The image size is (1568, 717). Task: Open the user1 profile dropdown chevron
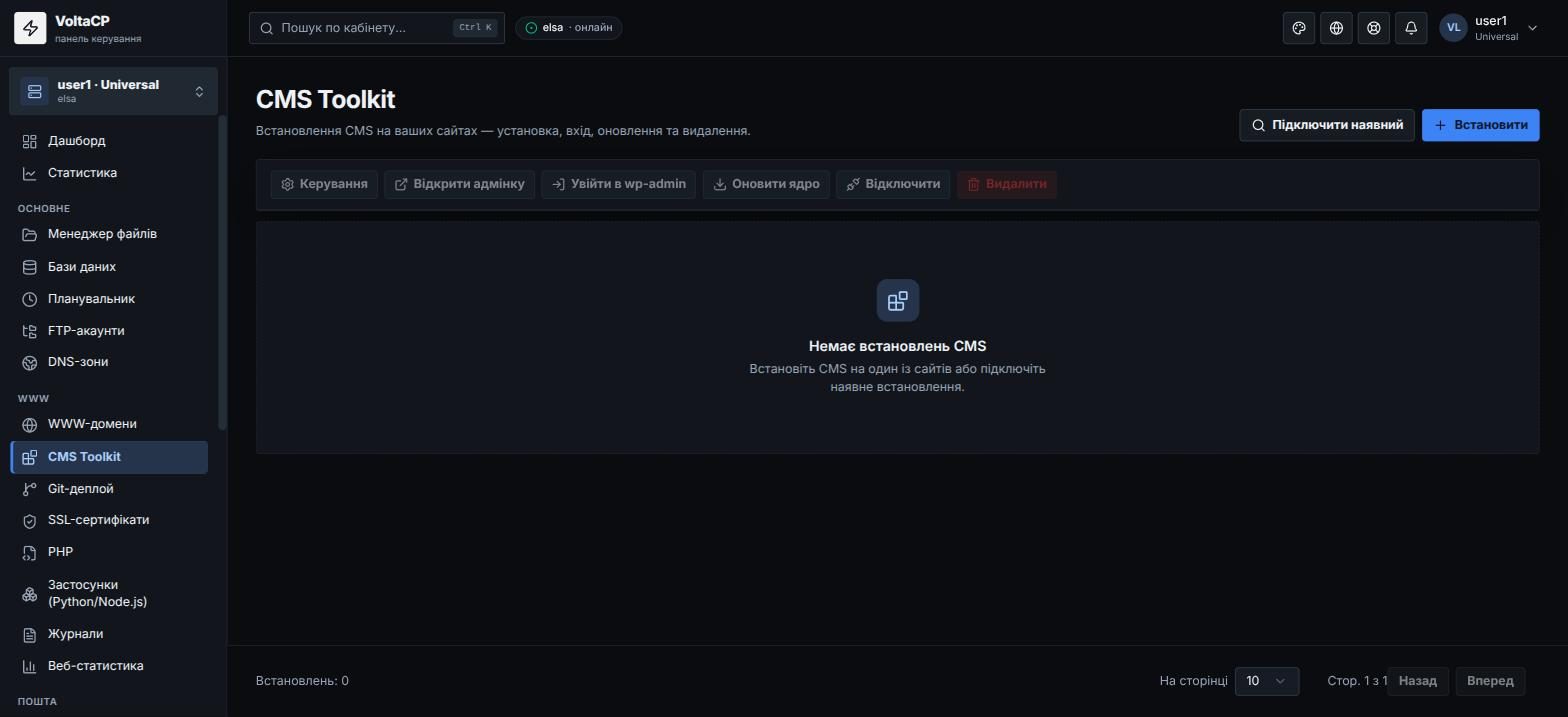pos(1532,28)
